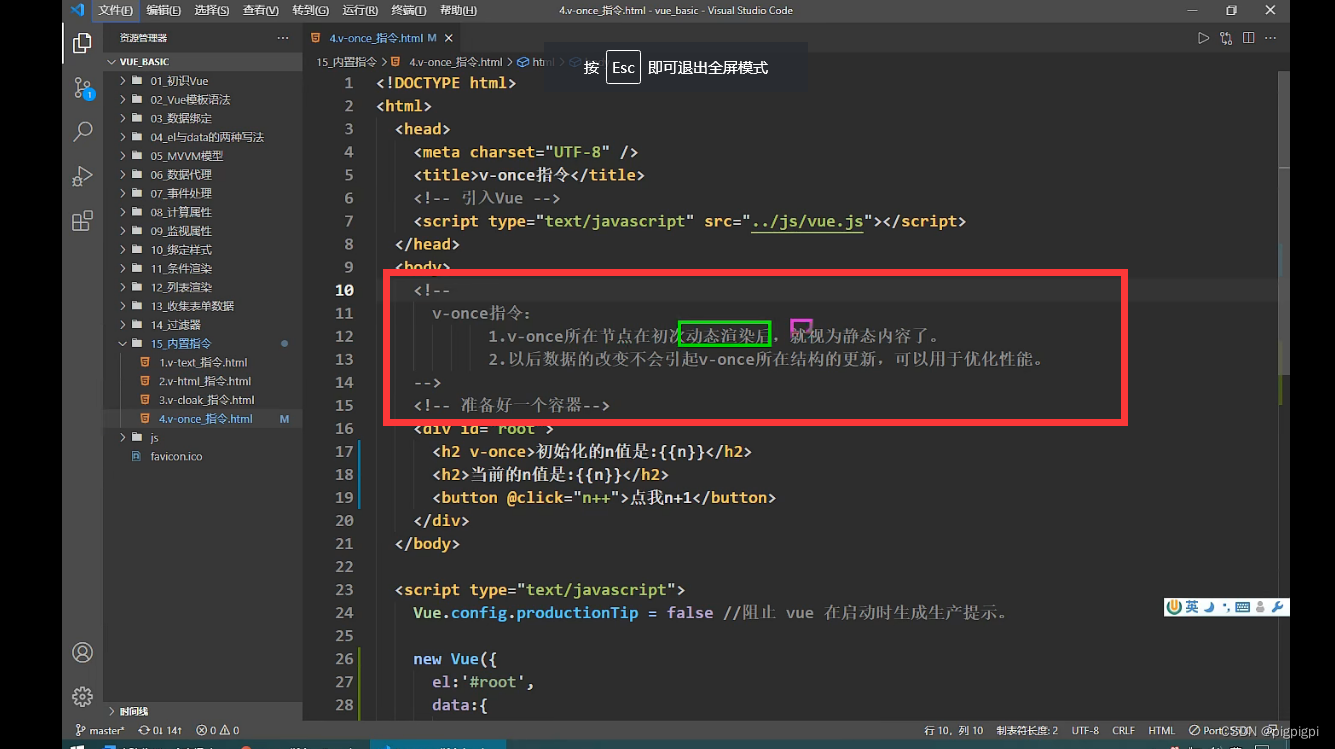Open Source Control view in activity bar
Screen dimensions: 1335x749
point(83,88)
